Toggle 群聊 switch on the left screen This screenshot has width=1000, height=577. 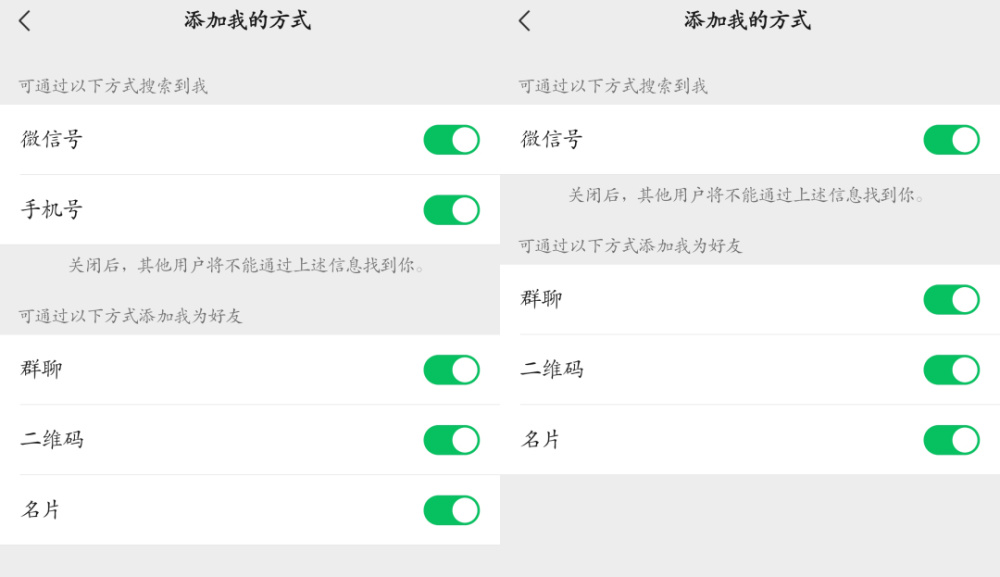pyautogui.click(x=451, y=370)
